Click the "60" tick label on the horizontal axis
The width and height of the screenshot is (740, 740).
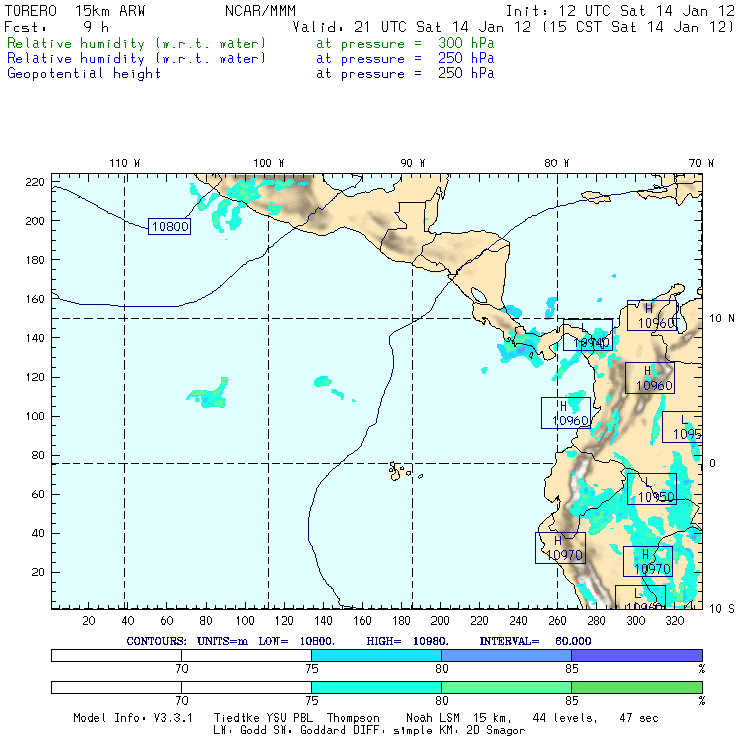click(167, 621)
